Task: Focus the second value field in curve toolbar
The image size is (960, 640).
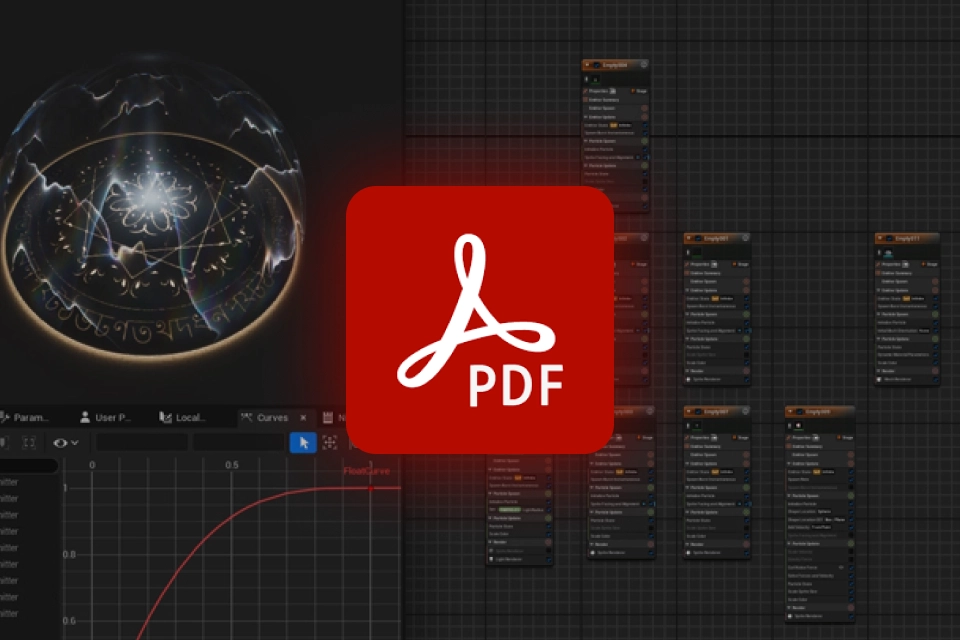Action: [238, 442]
